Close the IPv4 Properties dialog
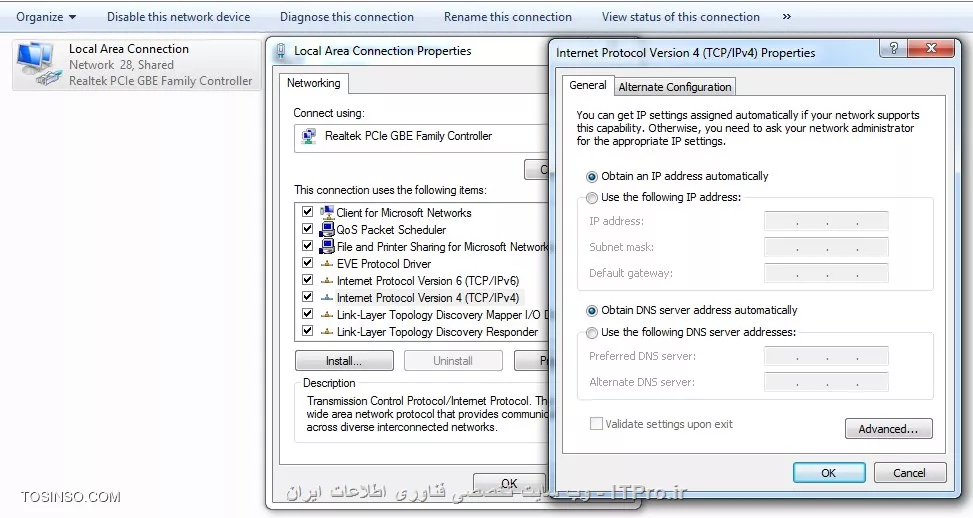The width and height of the screenshot is (973, 518). click(931, 48)
